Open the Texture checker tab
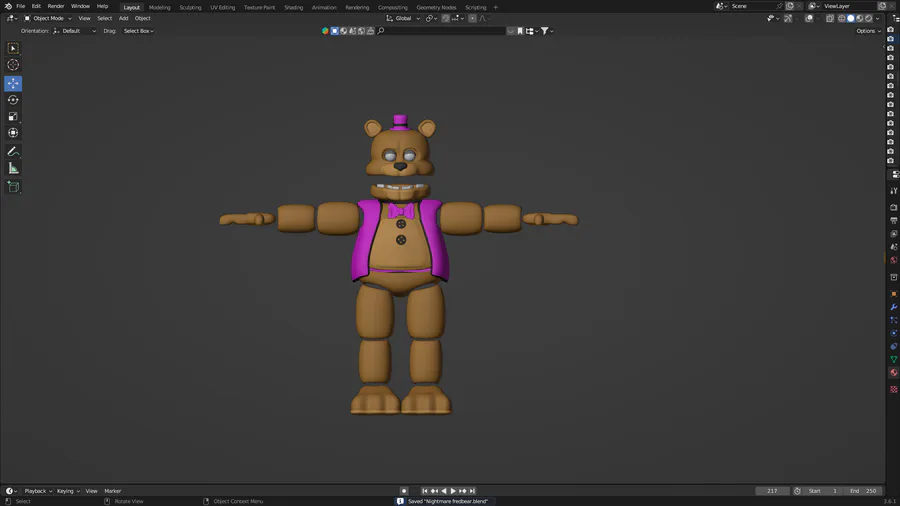Viewport: 900px width, 506px height. coord(894,389)
